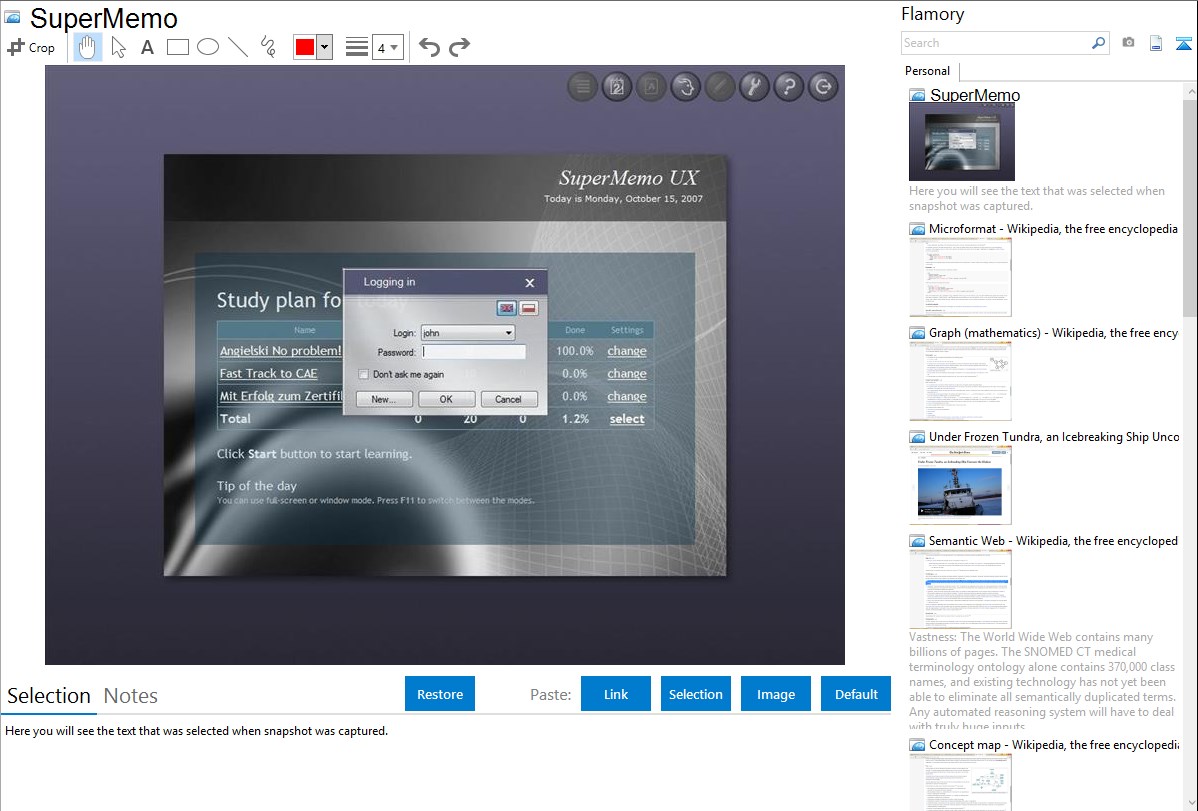Open the SuperMemo snapshot thumbnail

pyautogui.click(x=962, y=141)
